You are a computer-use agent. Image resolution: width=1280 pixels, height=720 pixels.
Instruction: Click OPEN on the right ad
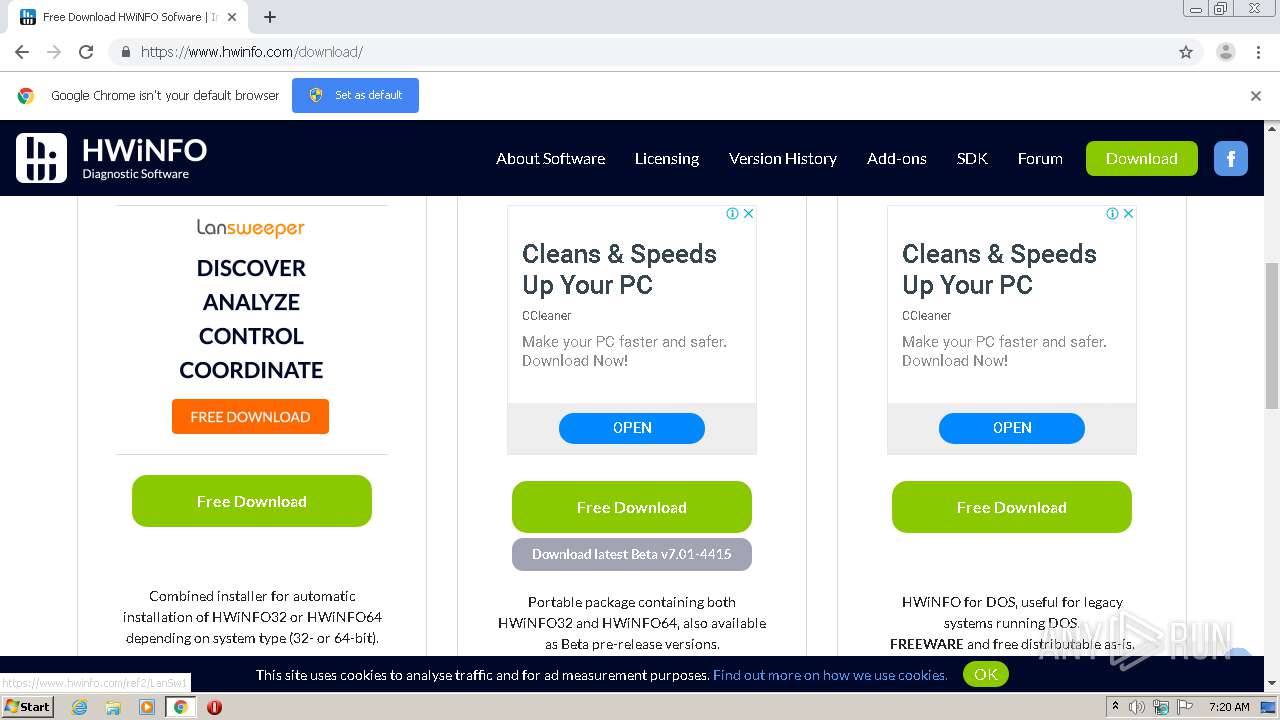tap(1012, 428)
